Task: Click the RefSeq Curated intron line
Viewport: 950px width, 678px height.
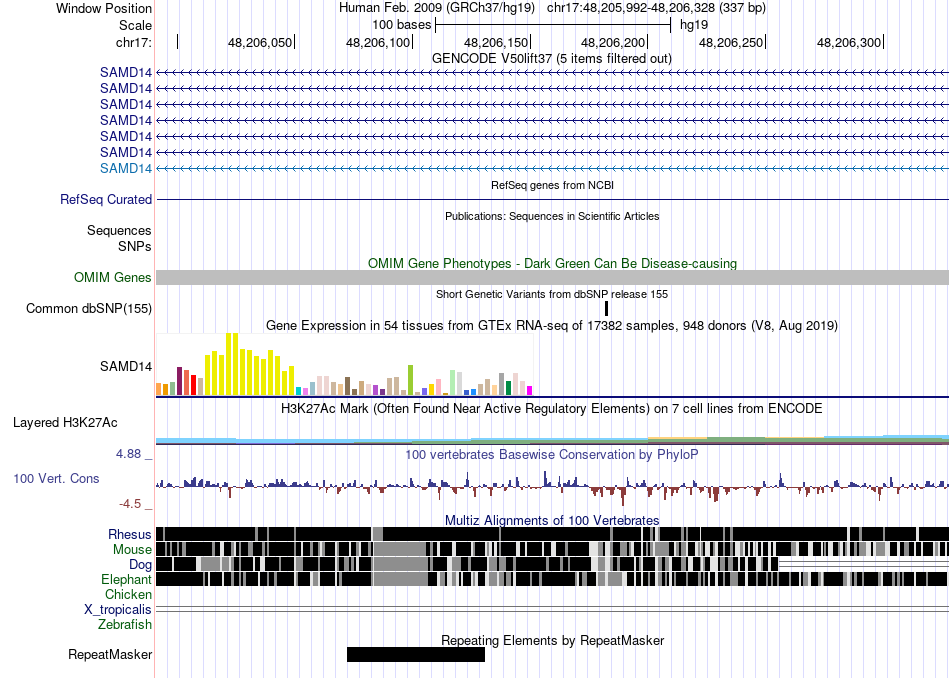Action: coord(553,199)
